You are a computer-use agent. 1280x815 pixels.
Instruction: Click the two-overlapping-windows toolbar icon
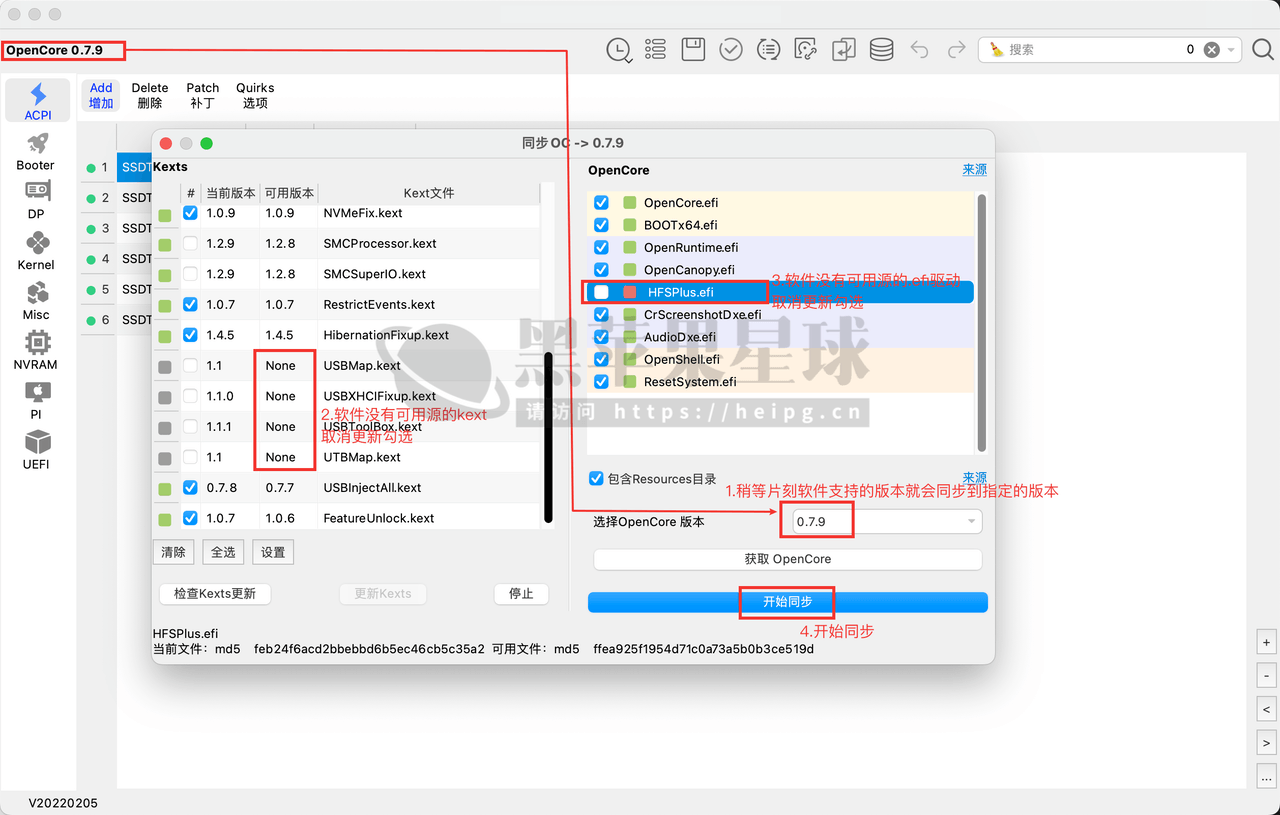click(x=844, y=49)
